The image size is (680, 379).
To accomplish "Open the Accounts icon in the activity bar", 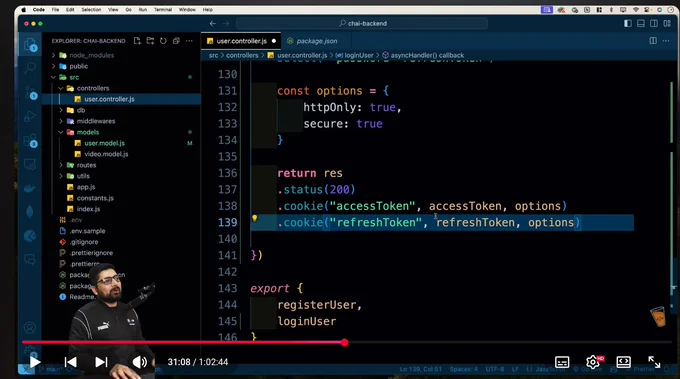I will [30, 327].
